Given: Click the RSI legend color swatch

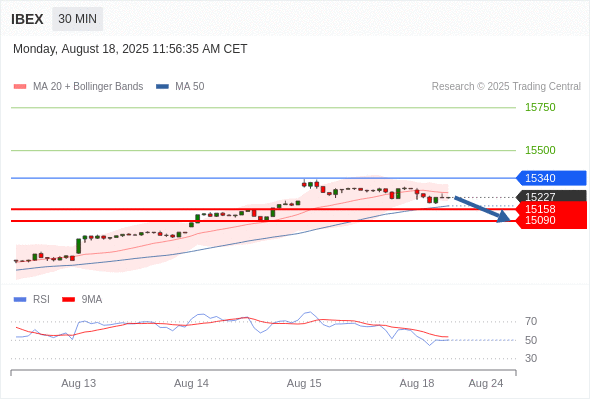Looking at the screenshot, I should (x=20, y=300).
